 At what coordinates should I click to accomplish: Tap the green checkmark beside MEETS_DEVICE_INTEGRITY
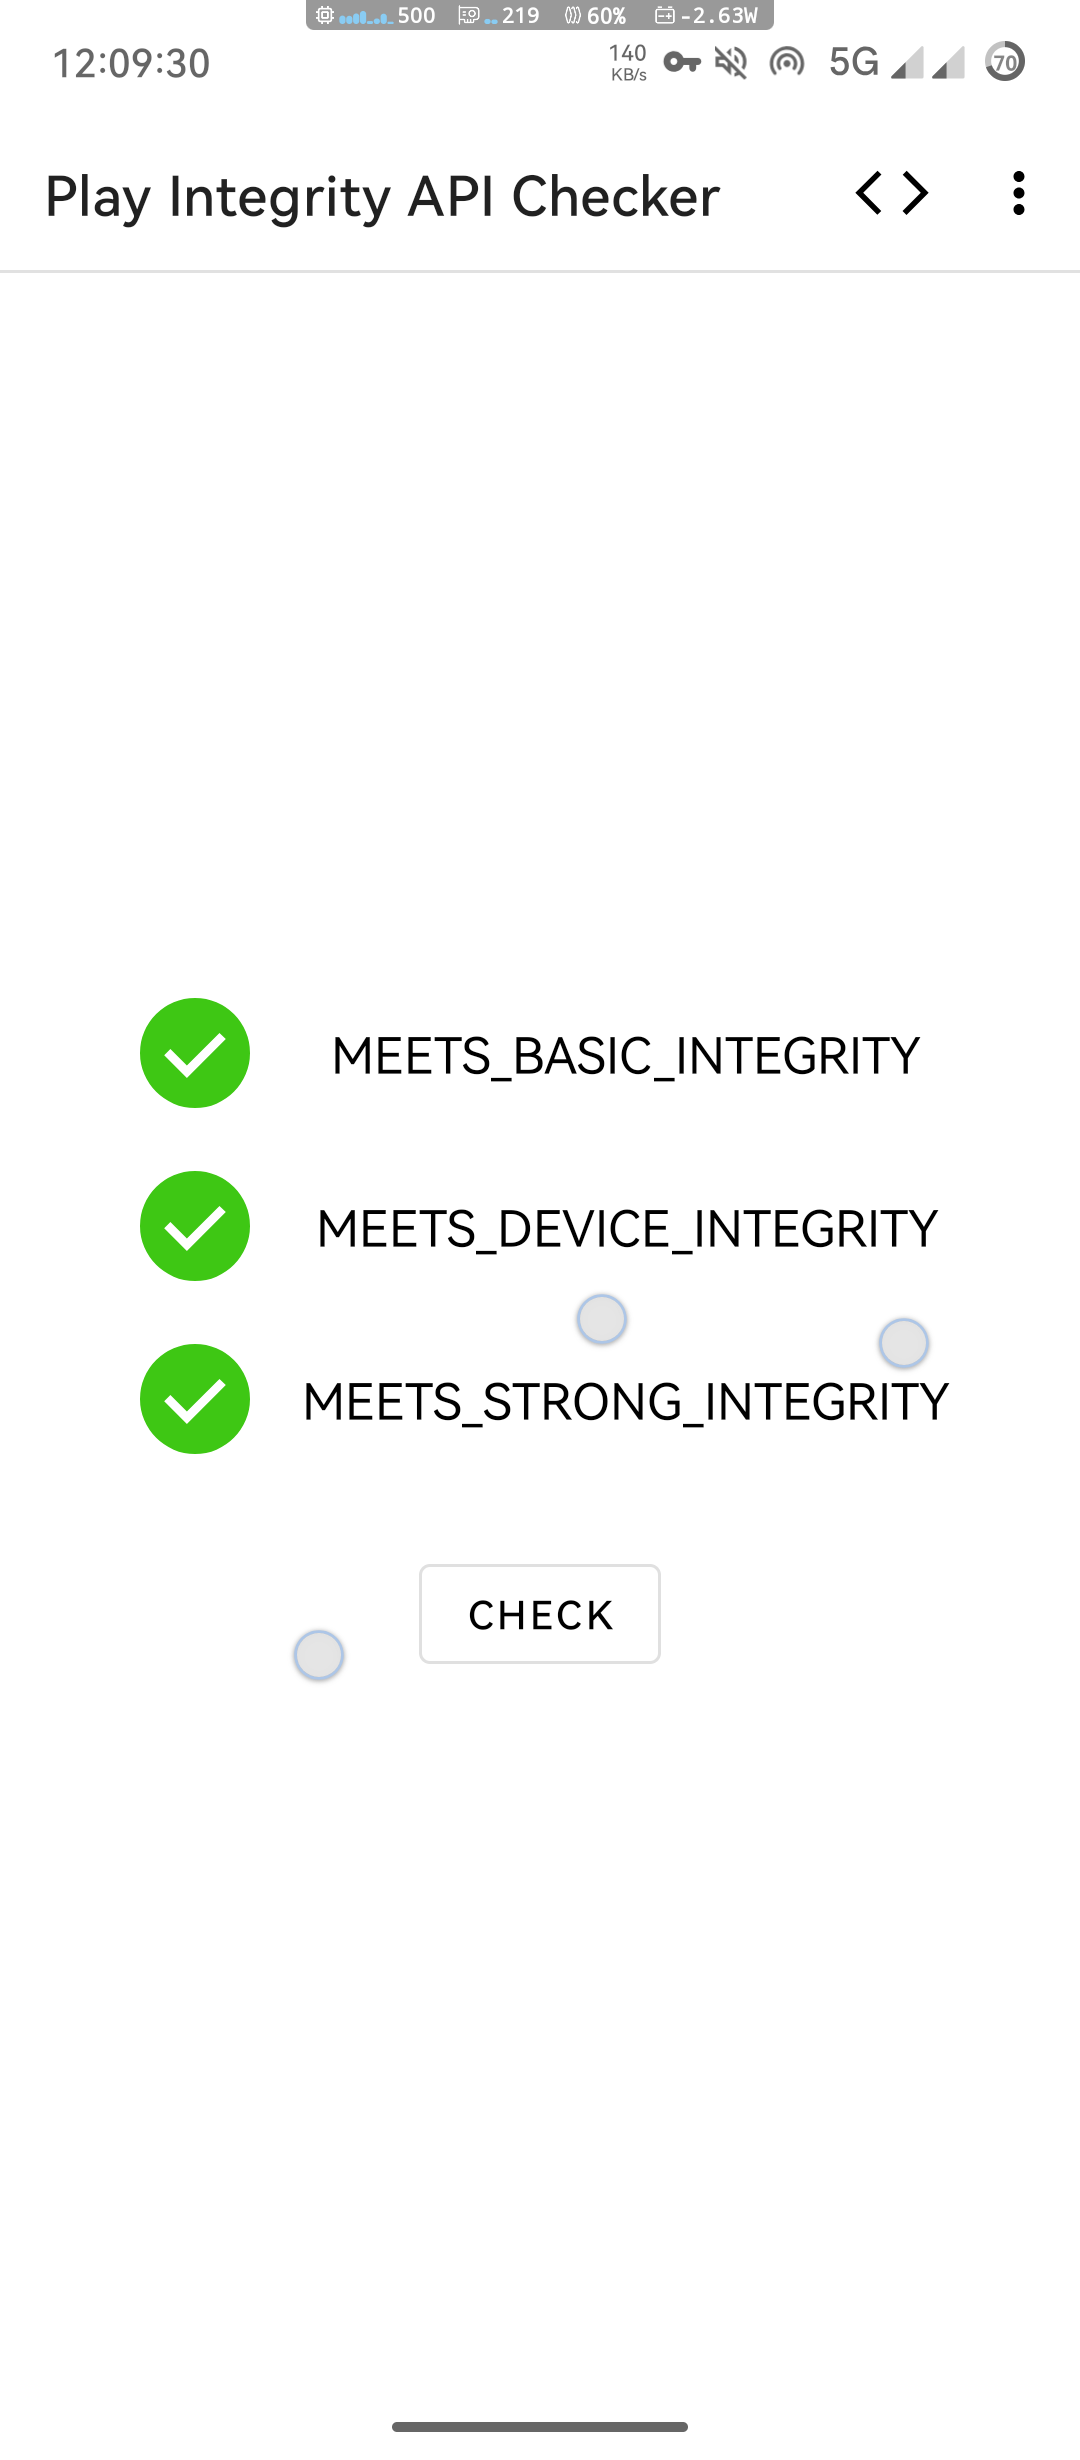click(x=195, y=1226)
